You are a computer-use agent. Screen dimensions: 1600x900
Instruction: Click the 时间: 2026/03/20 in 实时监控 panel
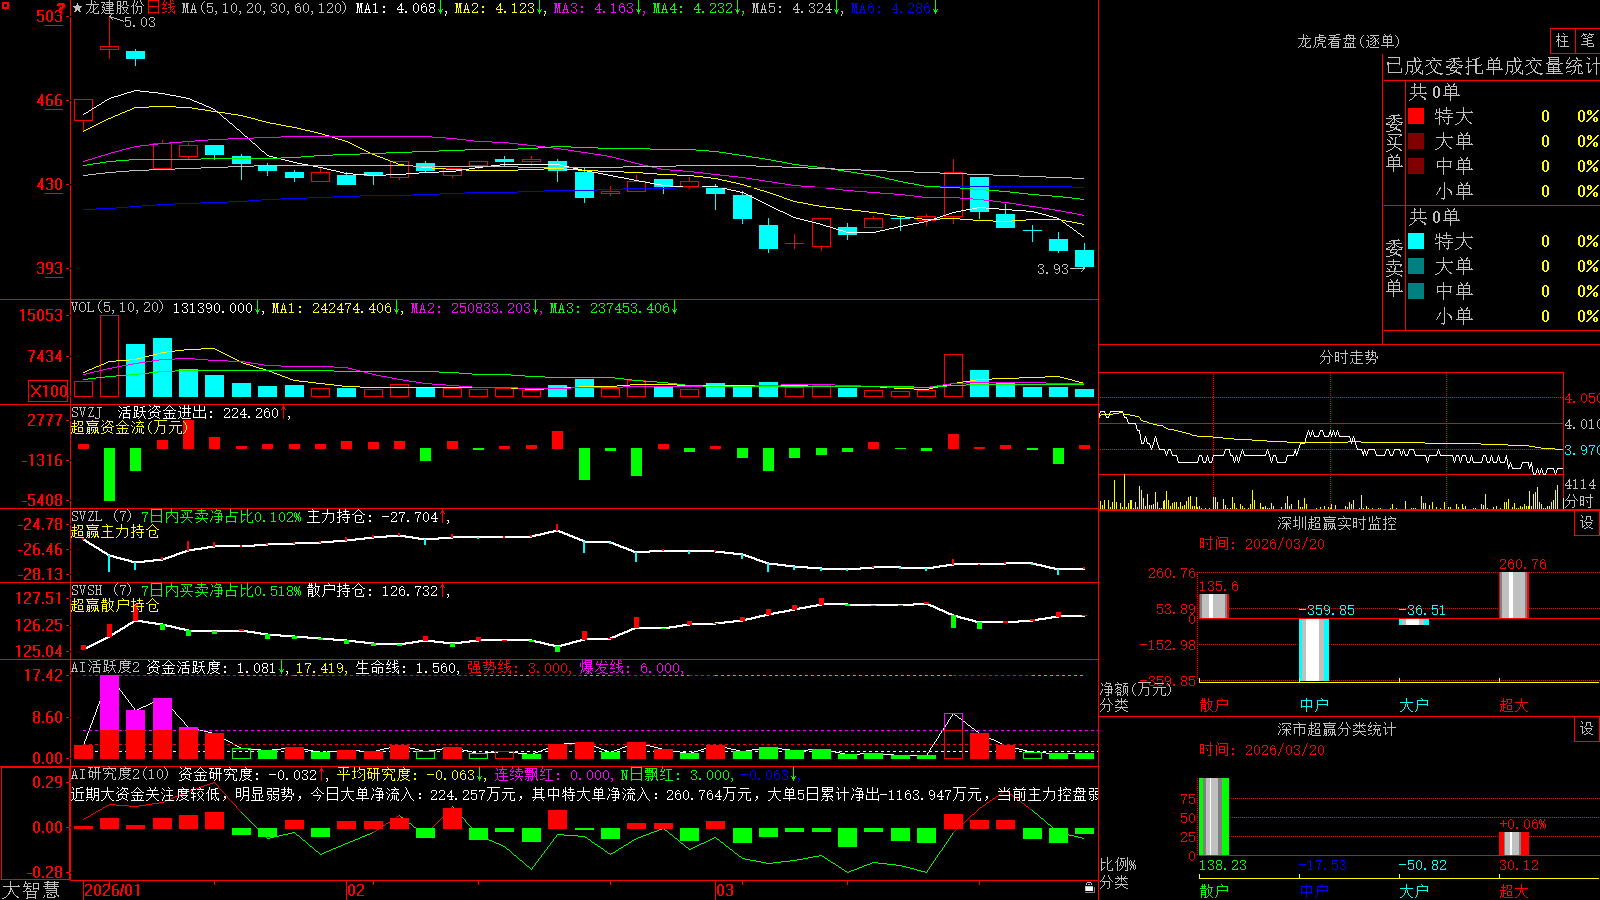pyautogui.click(x=1262, y=544)
